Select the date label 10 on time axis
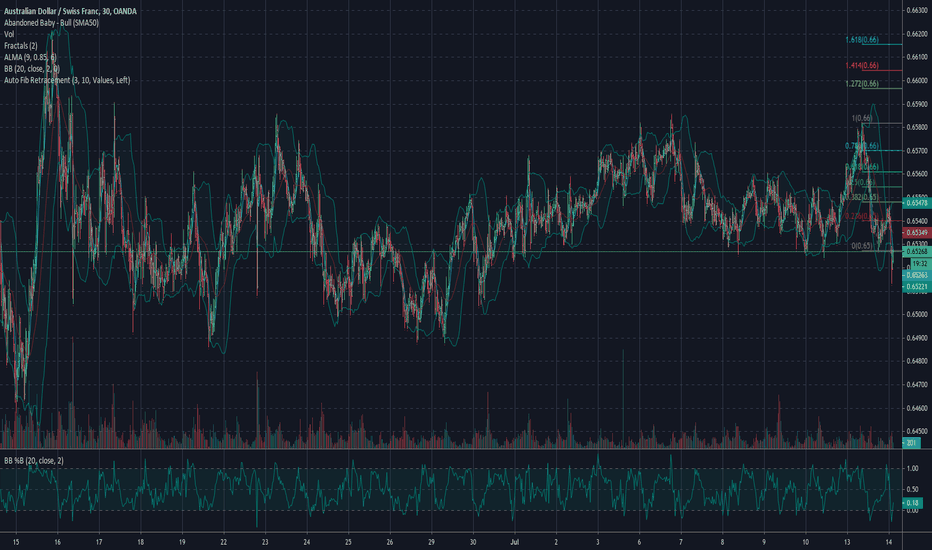Screen dimensions: 932x550 tap(805, 542)
